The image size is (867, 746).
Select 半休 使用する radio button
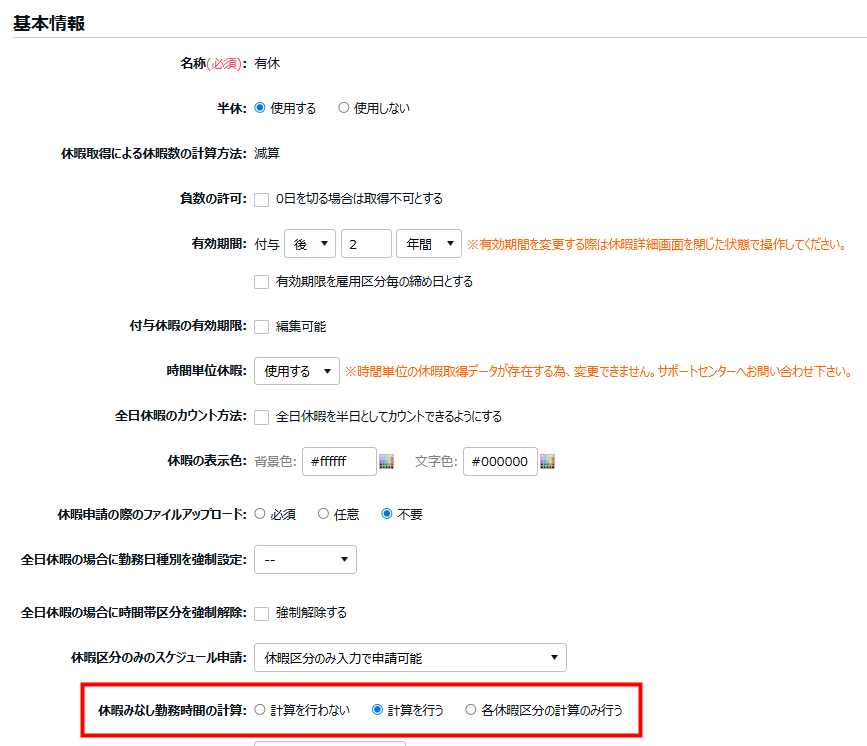pyautogui.click(x=261, y=108)
